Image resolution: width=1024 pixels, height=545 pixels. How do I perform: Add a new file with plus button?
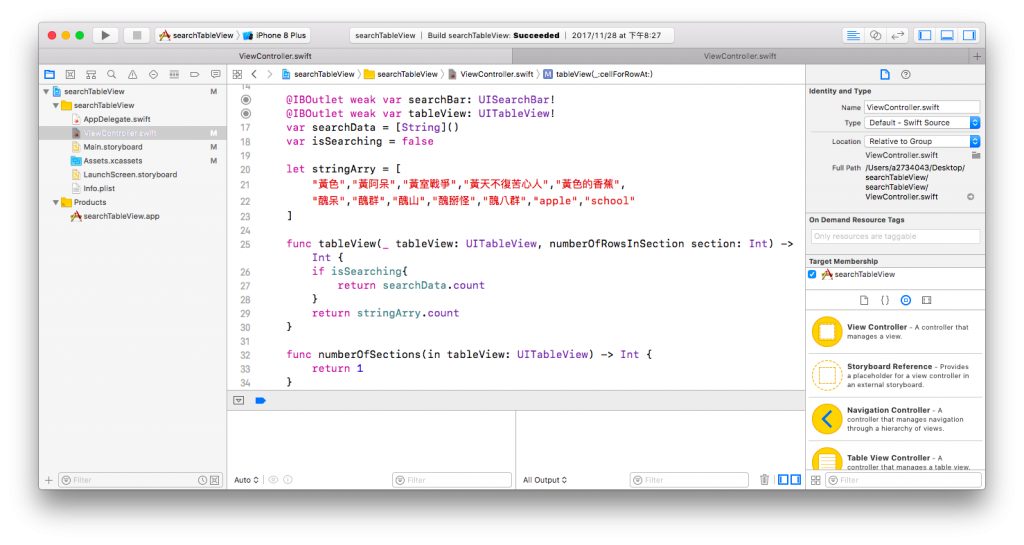(49, 480)
